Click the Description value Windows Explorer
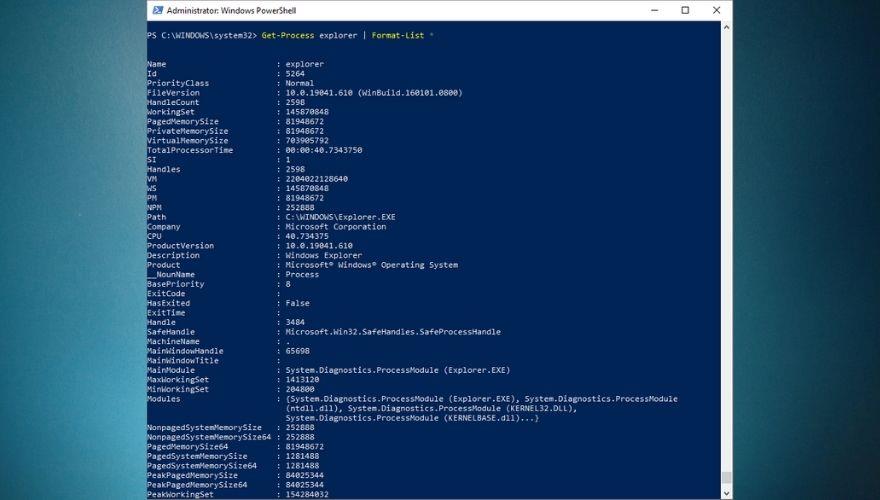The width and height of the screenshot is (880, 500). click(323, 255)
